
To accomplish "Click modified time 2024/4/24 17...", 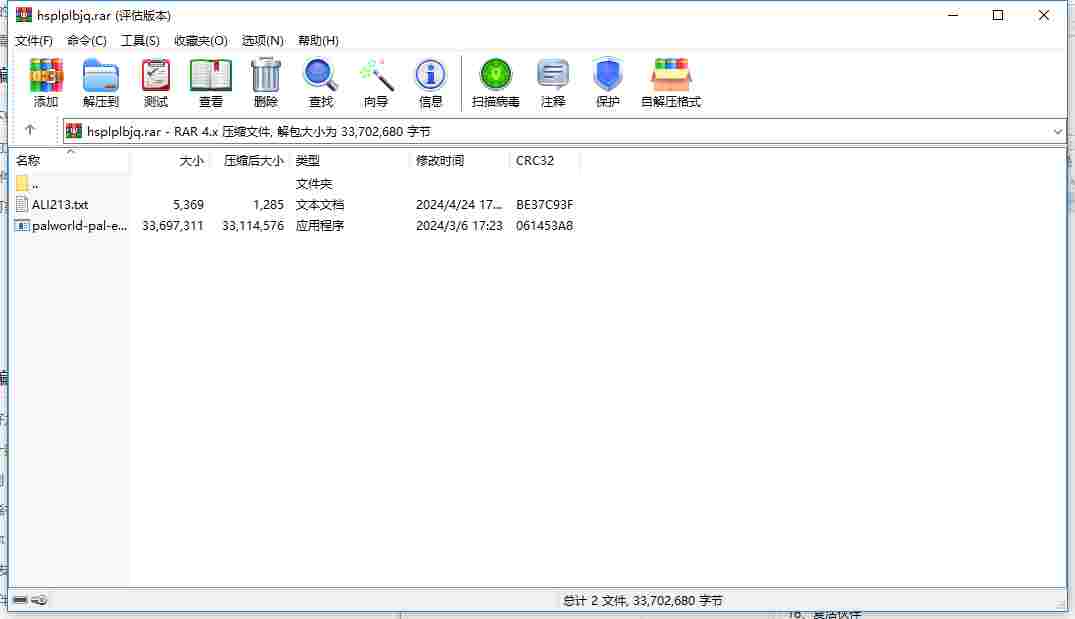I will (459, 204).
